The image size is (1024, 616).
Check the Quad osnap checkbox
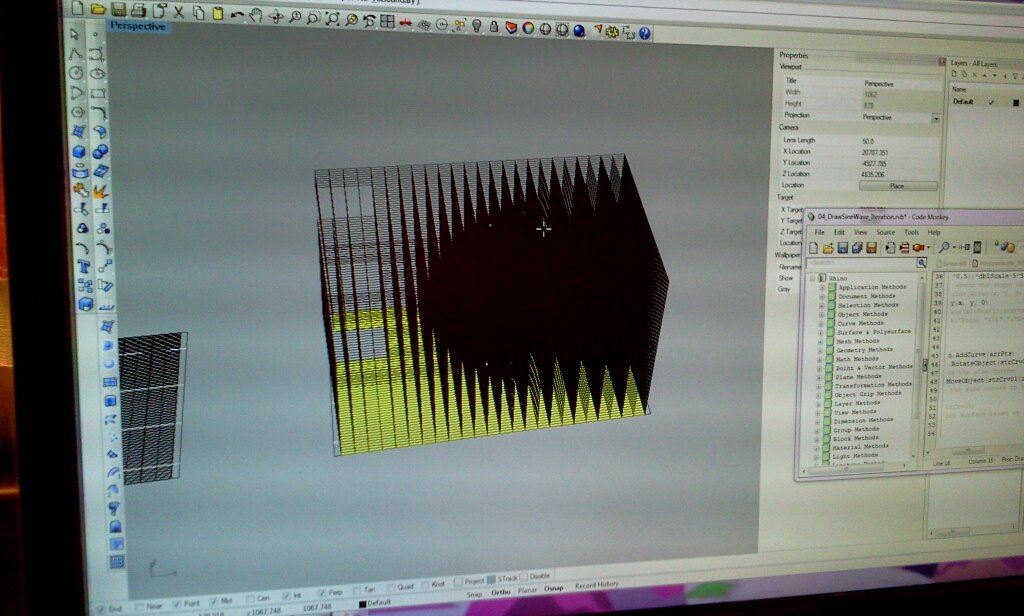[393, 589]
